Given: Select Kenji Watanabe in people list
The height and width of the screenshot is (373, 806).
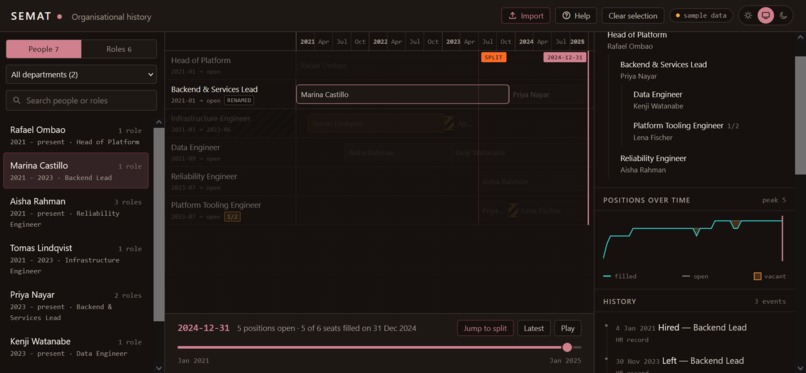Looking at the screenshot, I should [x=76, y=347].
